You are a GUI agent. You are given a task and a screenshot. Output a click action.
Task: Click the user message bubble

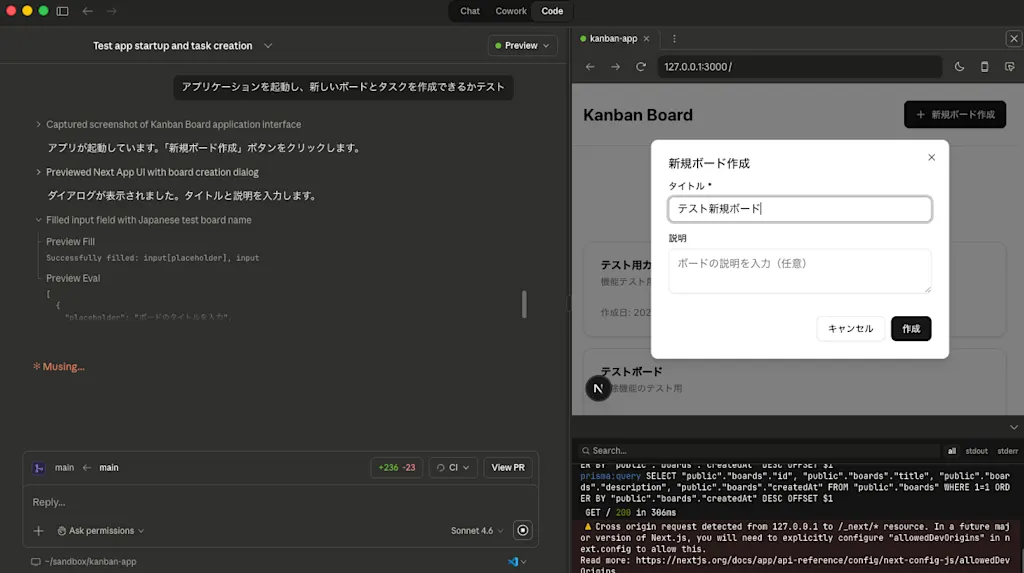tap(343, 88)
